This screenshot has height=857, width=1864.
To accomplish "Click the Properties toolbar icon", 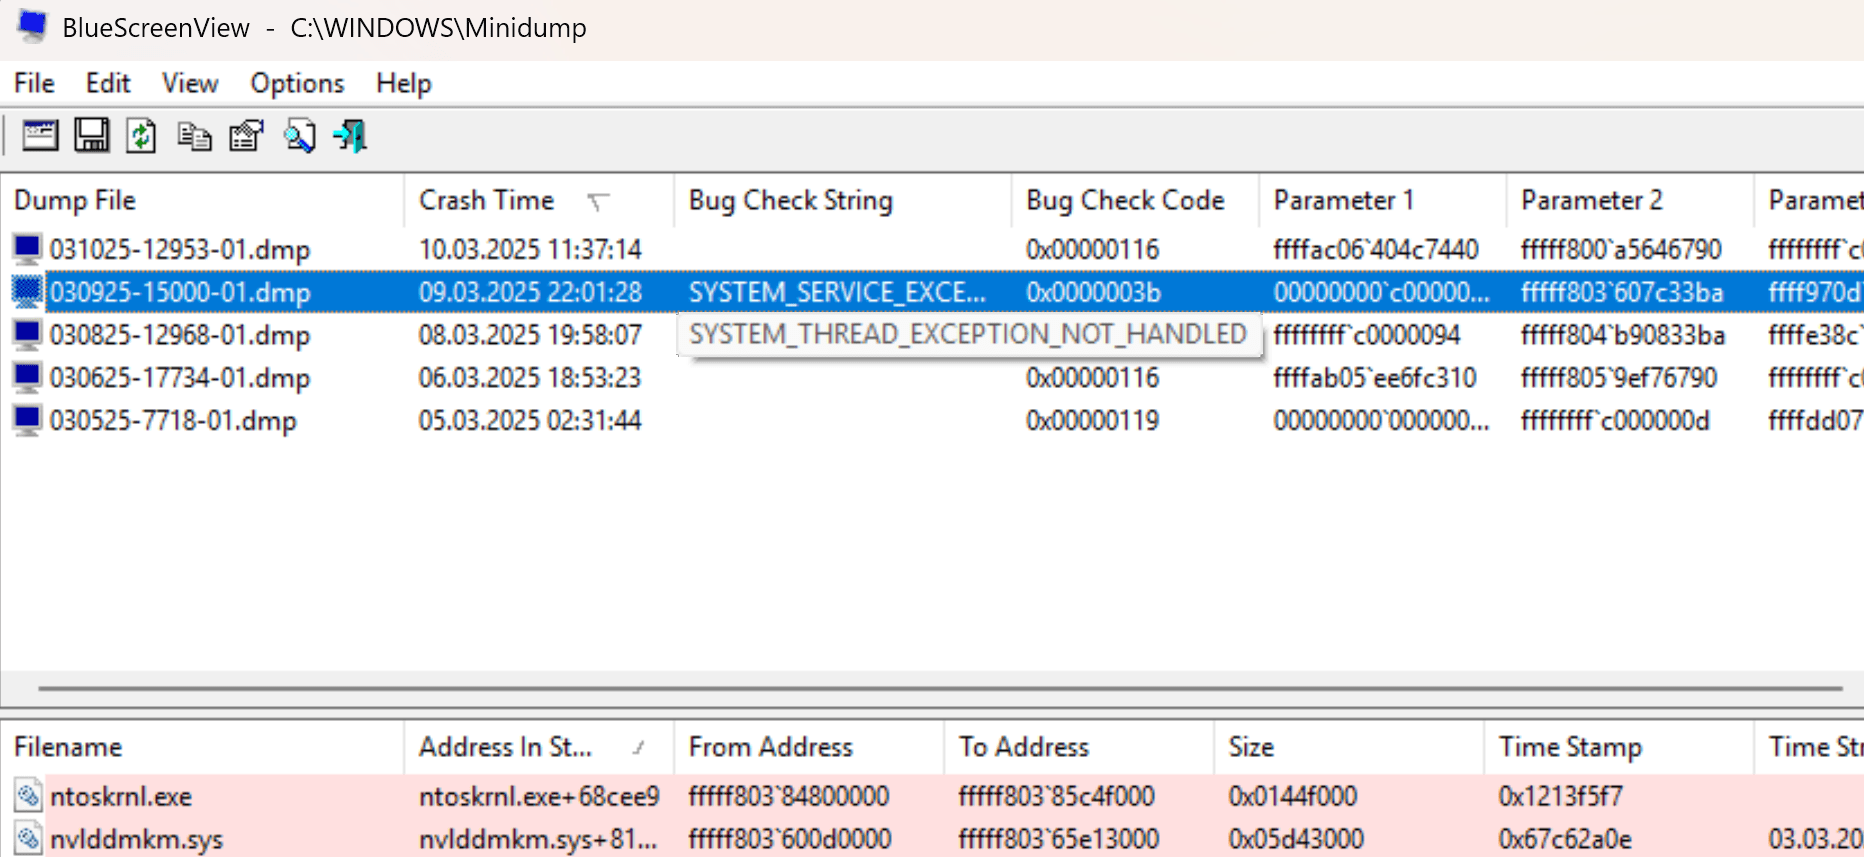I will [x=246, y=135].
